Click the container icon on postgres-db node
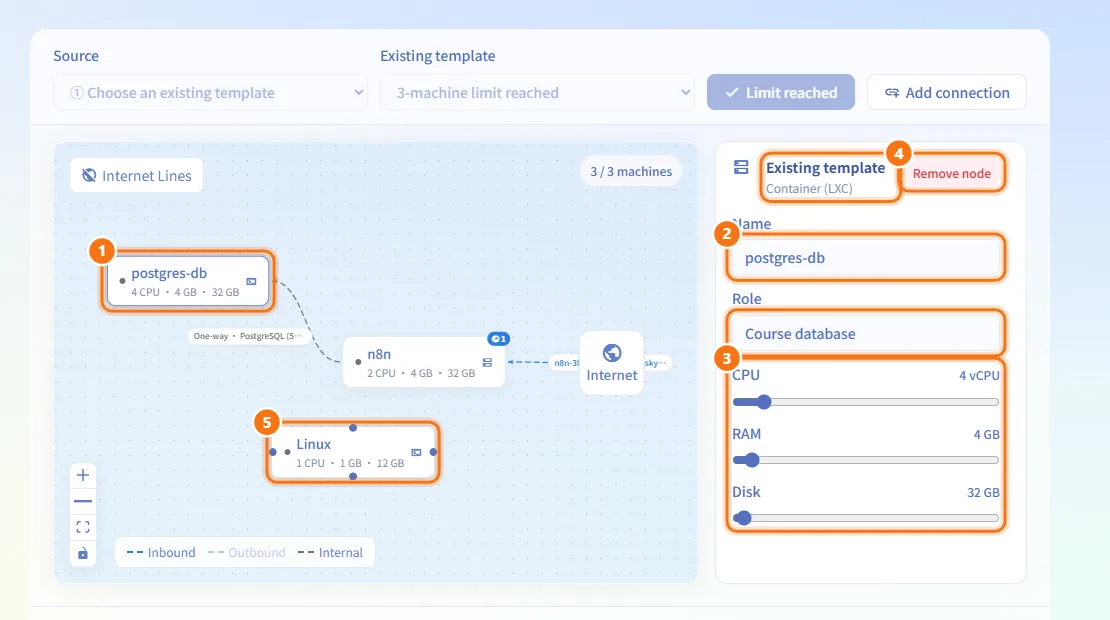Screen dimensions: 1110x620 (251, 282)
